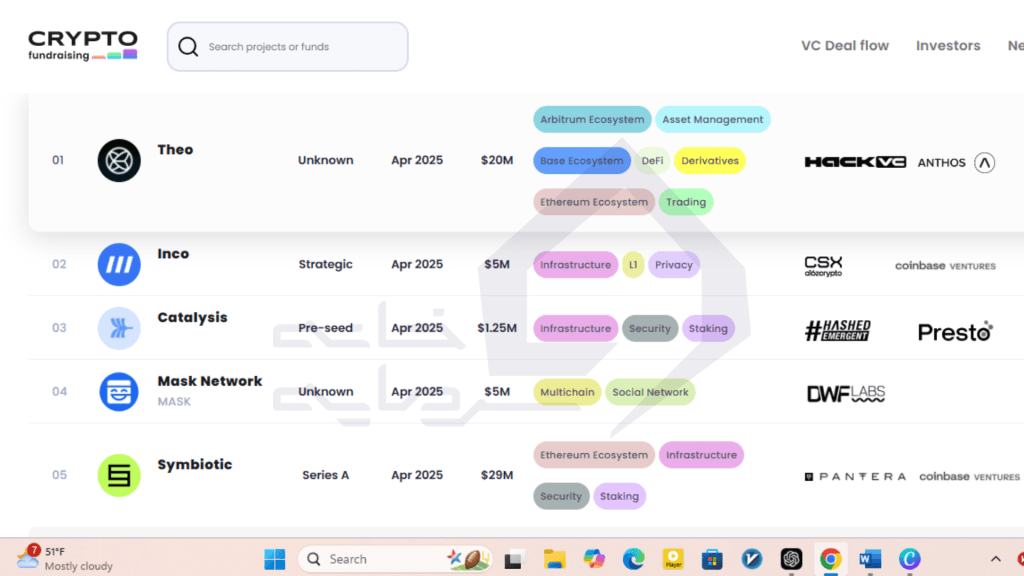Open the Anthos investor logo
The height and width of the screenshot is (576, 1024).
point(956,162)
